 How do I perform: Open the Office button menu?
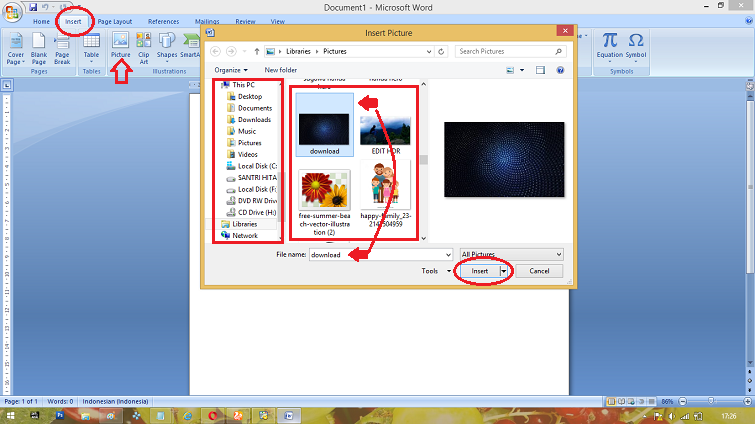[x=12, y=12]
